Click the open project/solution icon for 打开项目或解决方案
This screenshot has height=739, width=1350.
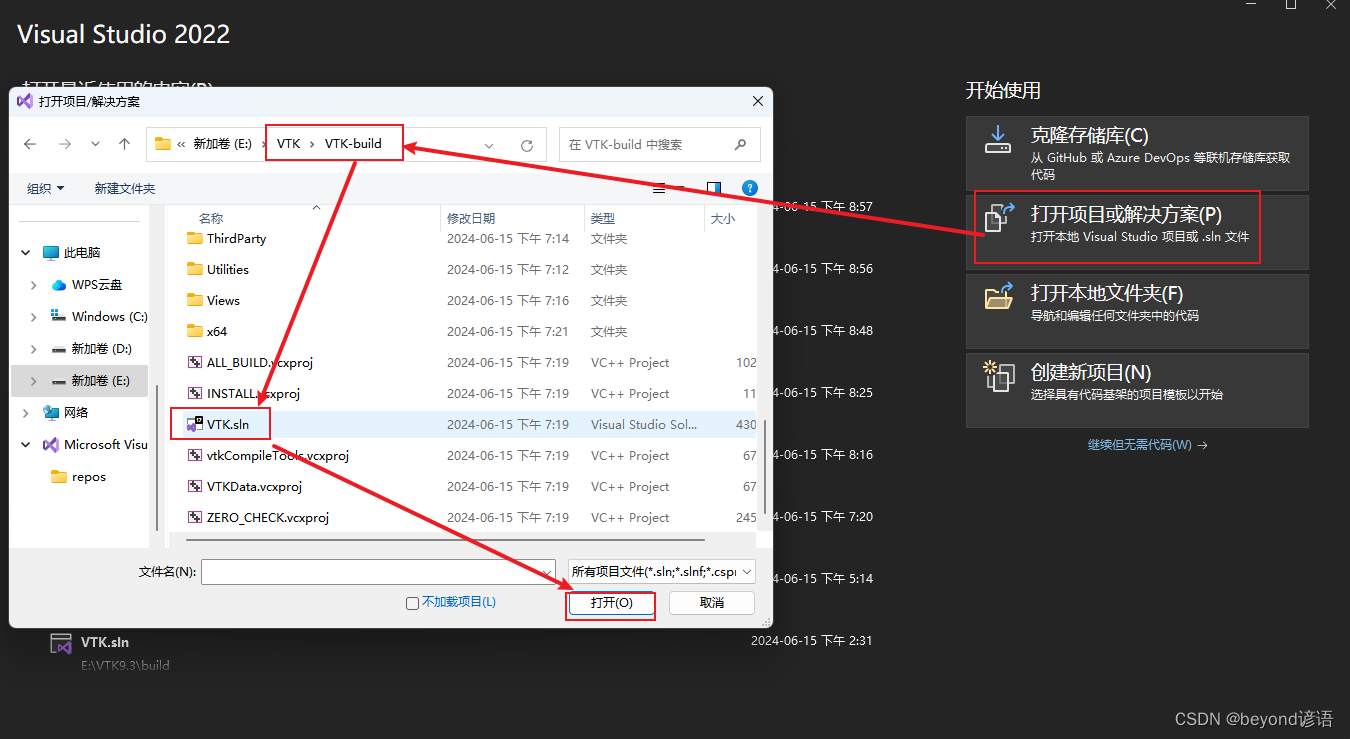point(998,216)
